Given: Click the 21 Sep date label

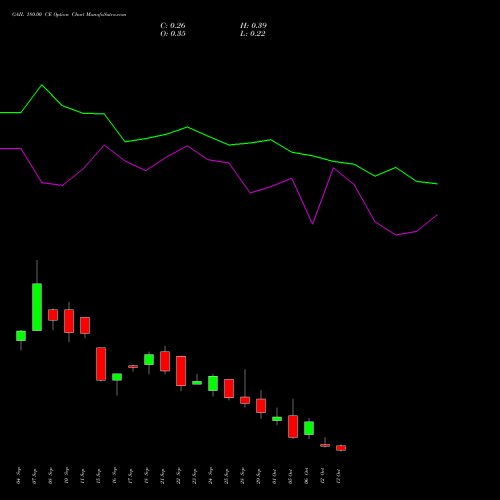Looking at the screenshot, I should [x=163, y=476].
